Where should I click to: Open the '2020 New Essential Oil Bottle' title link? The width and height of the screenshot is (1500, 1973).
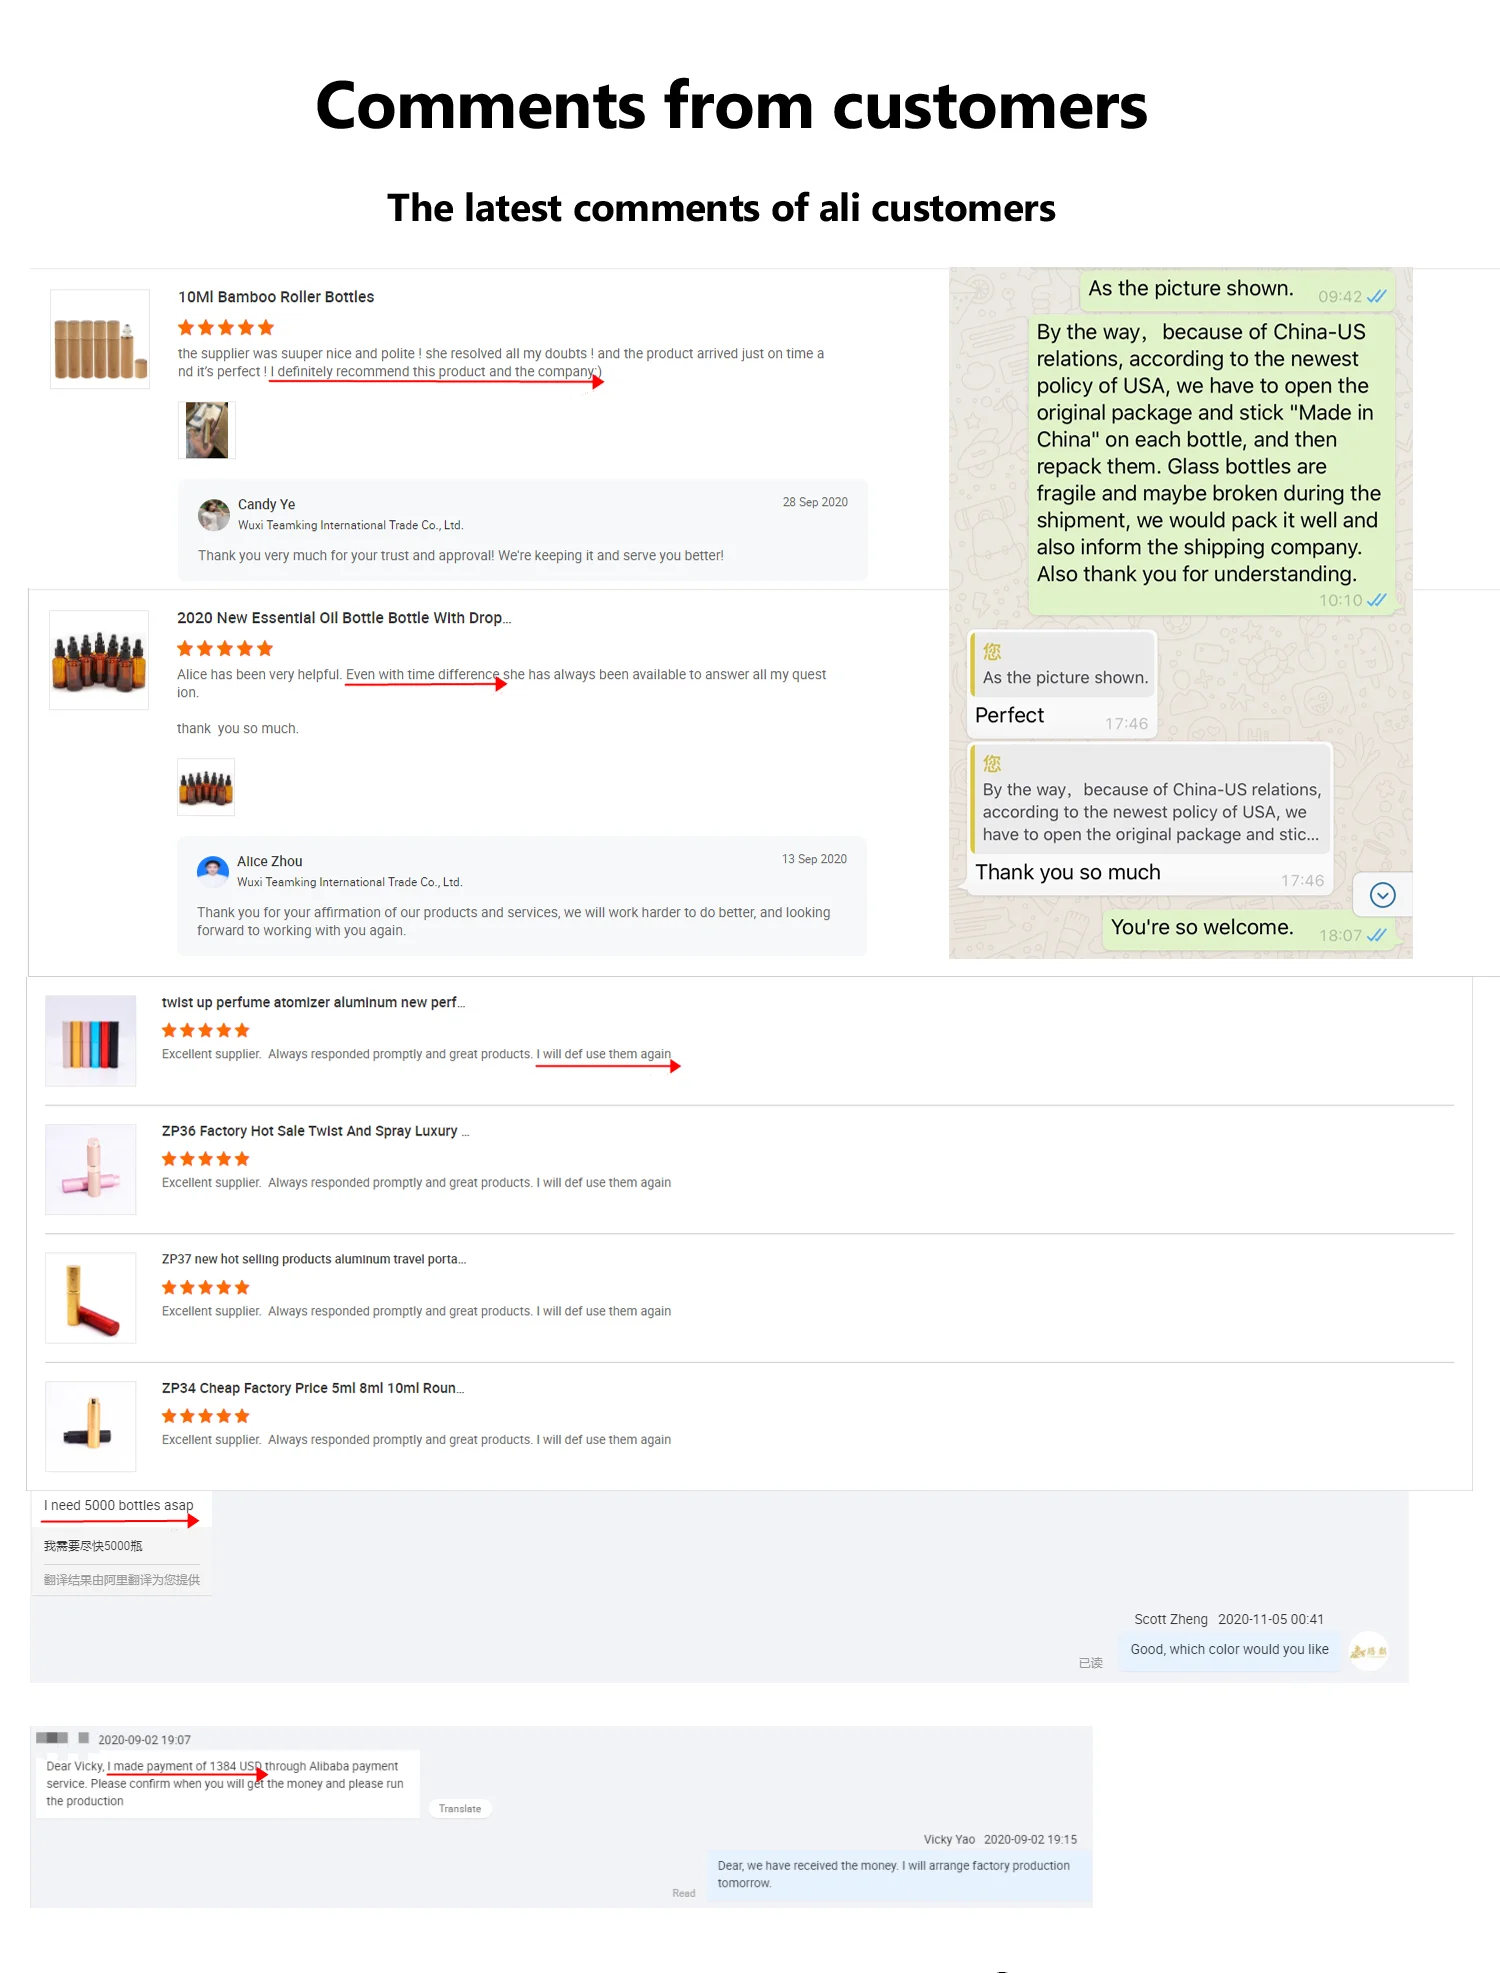pyautogui.click(x=344, y=618)
